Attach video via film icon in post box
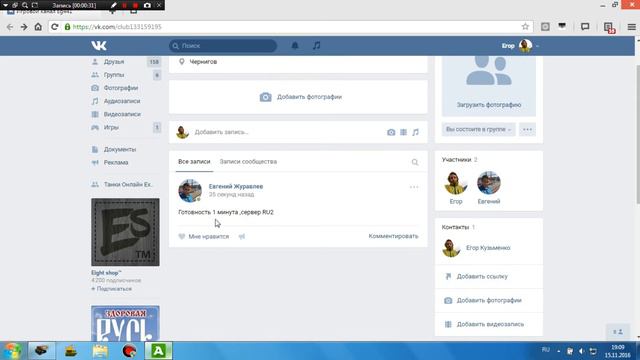 coord(403,132)
